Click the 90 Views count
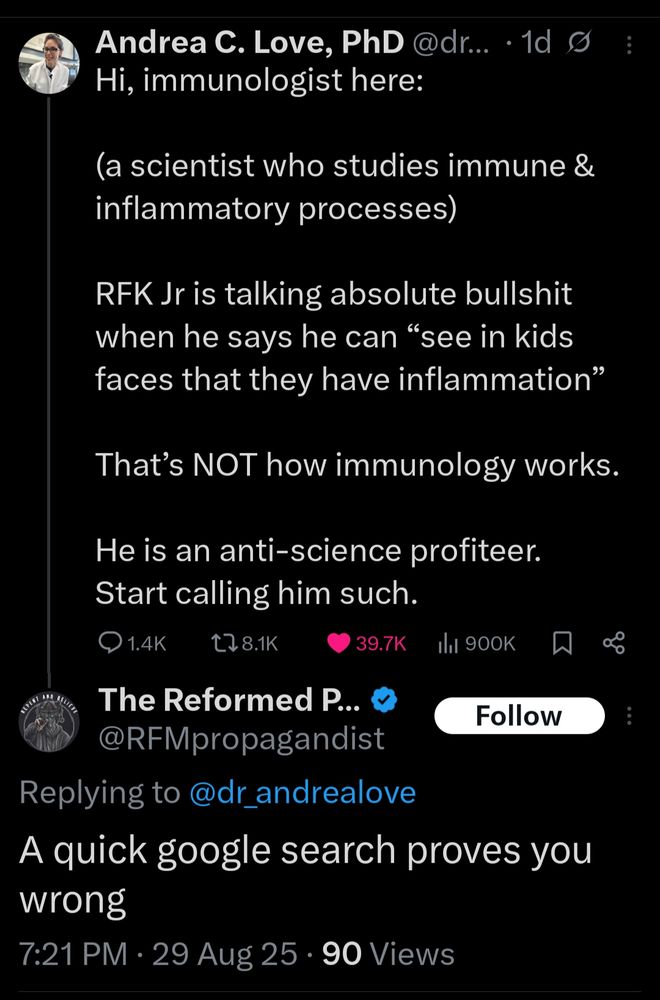660x1000 pixels. coord(388,954)
